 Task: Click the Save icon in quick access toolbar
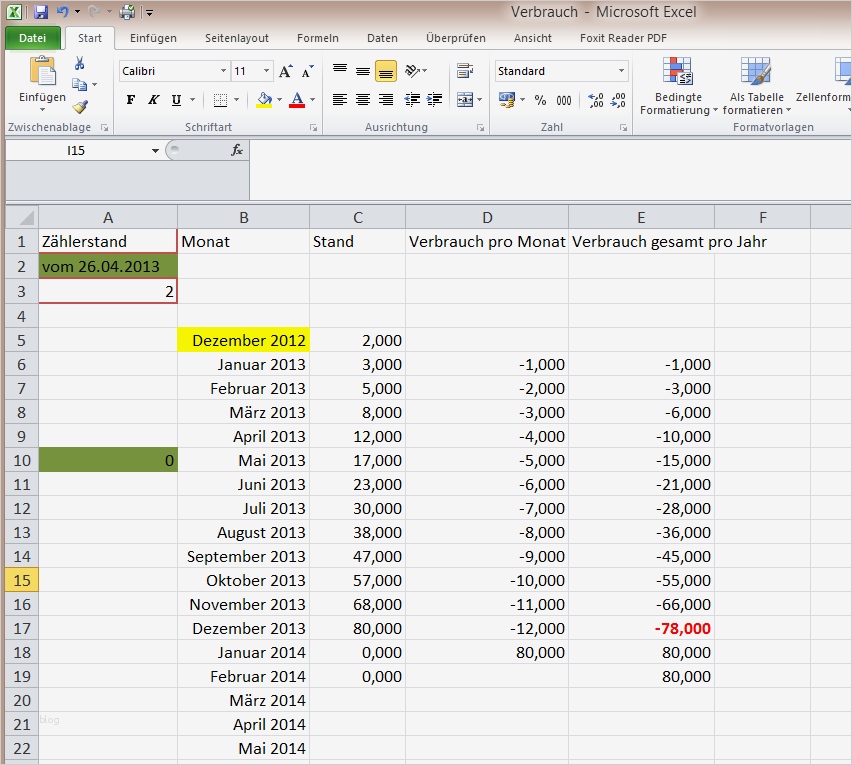click(x=41, y=12)
